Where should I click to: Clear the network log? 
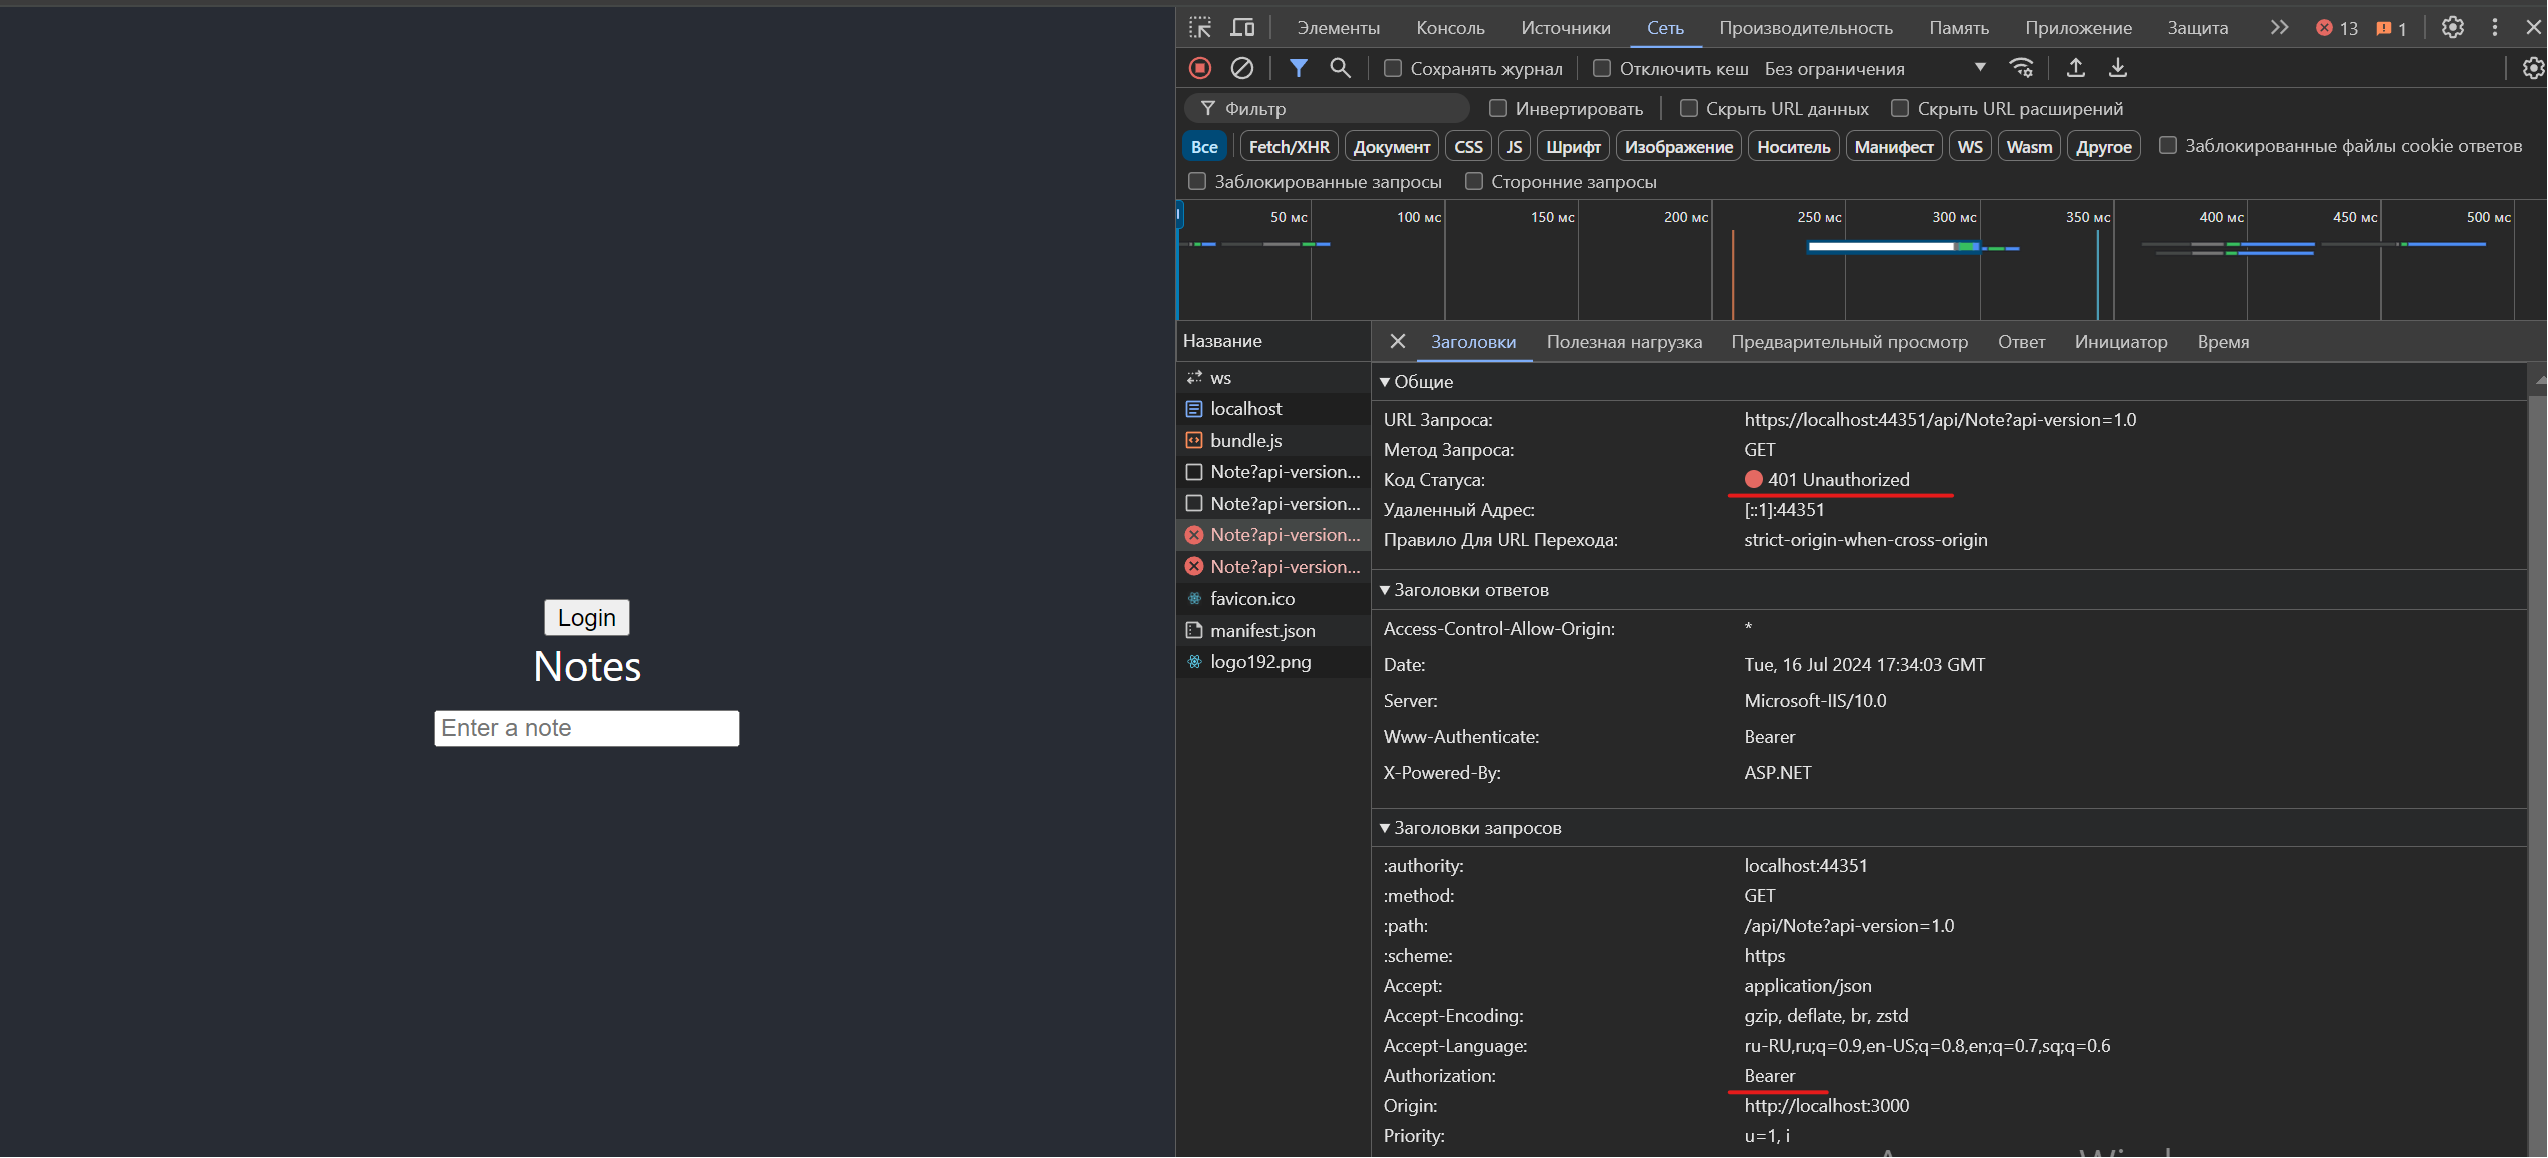pyautogui.click(x=1241, y=68)
